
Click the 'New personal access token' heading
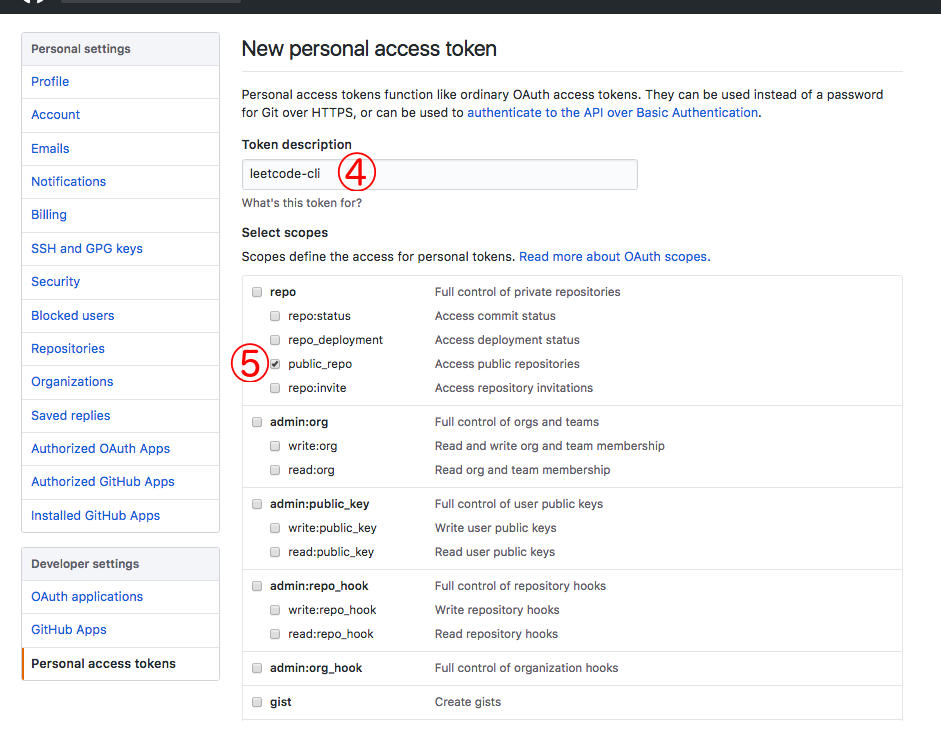(369, 49)
